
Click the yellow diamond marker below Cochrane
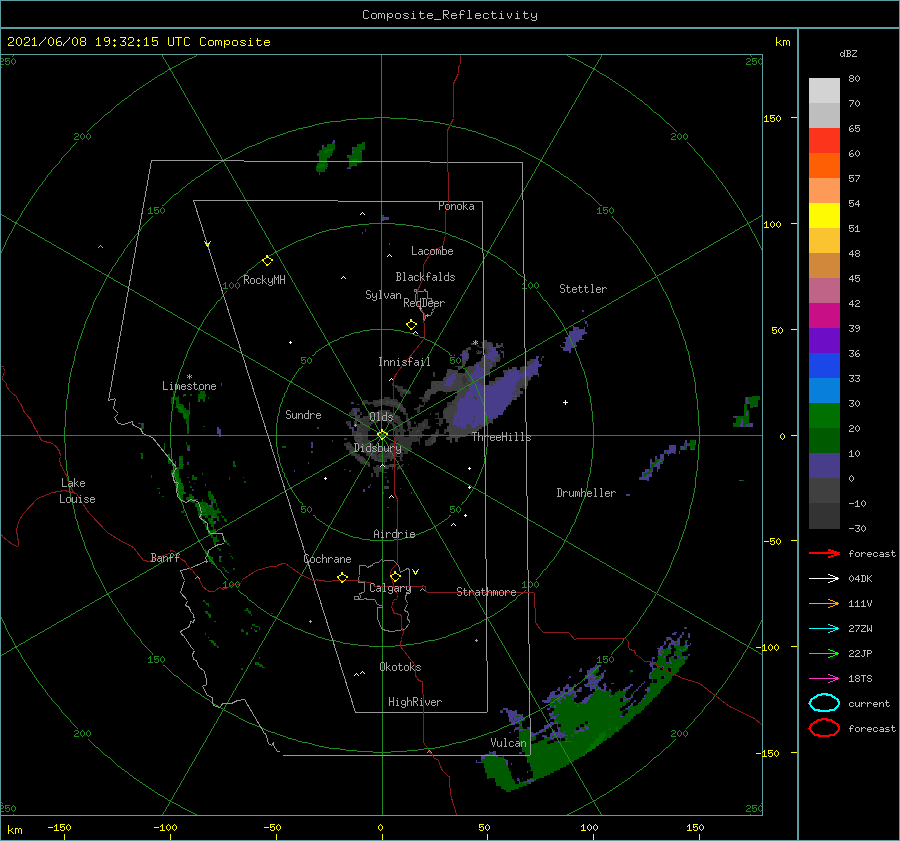[x=343, y=577]
